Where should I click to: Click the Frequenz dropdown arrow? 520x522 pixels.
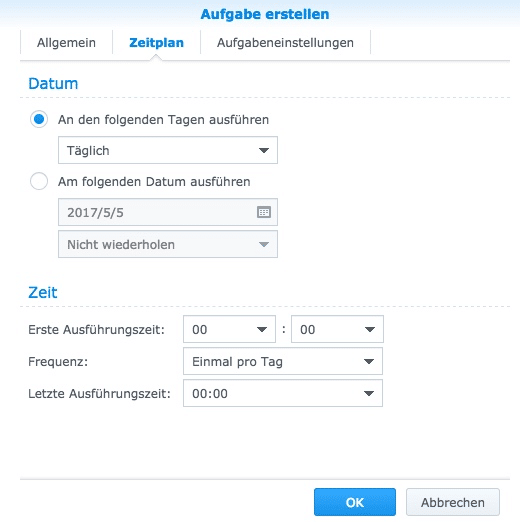369,361
